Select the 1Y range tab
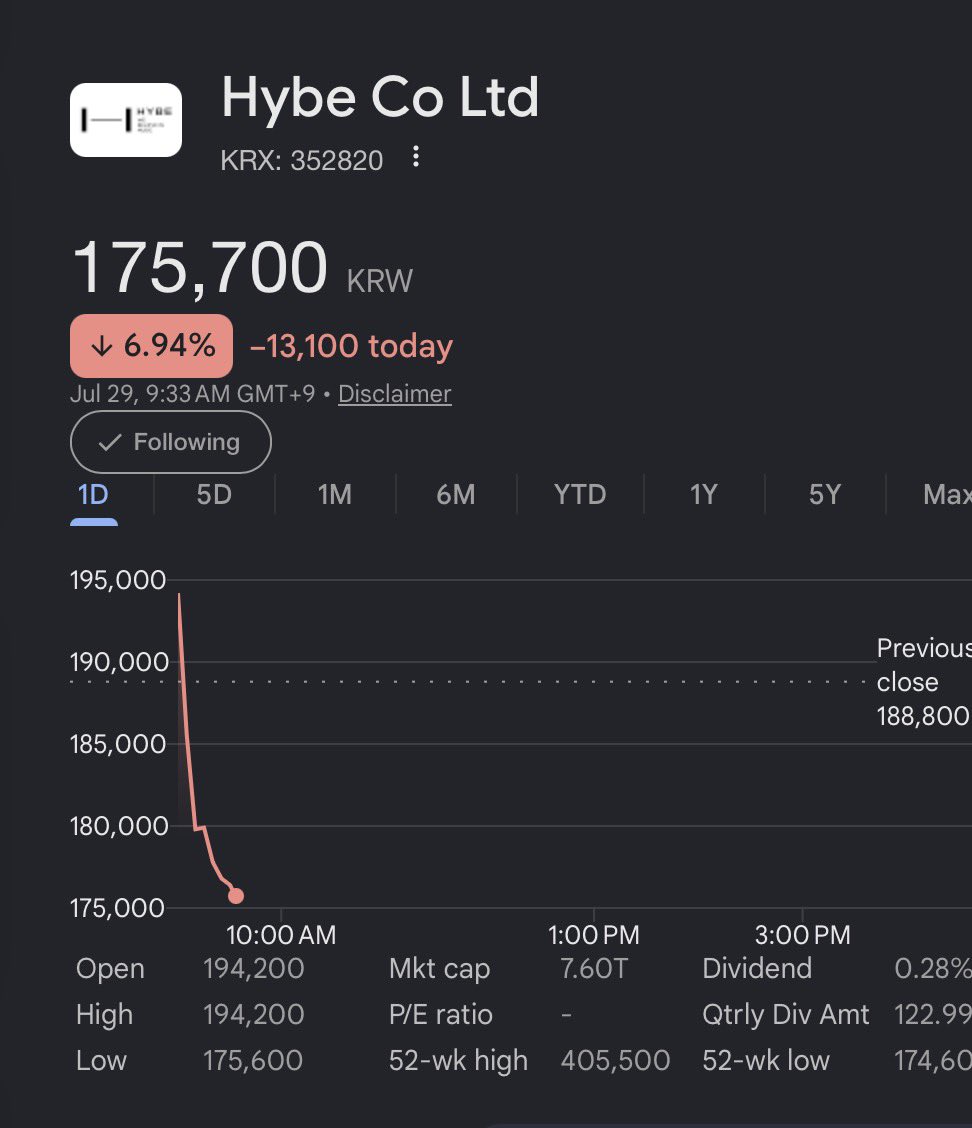This screenshot has height=1128, width=972. click(x=704, y=495)
